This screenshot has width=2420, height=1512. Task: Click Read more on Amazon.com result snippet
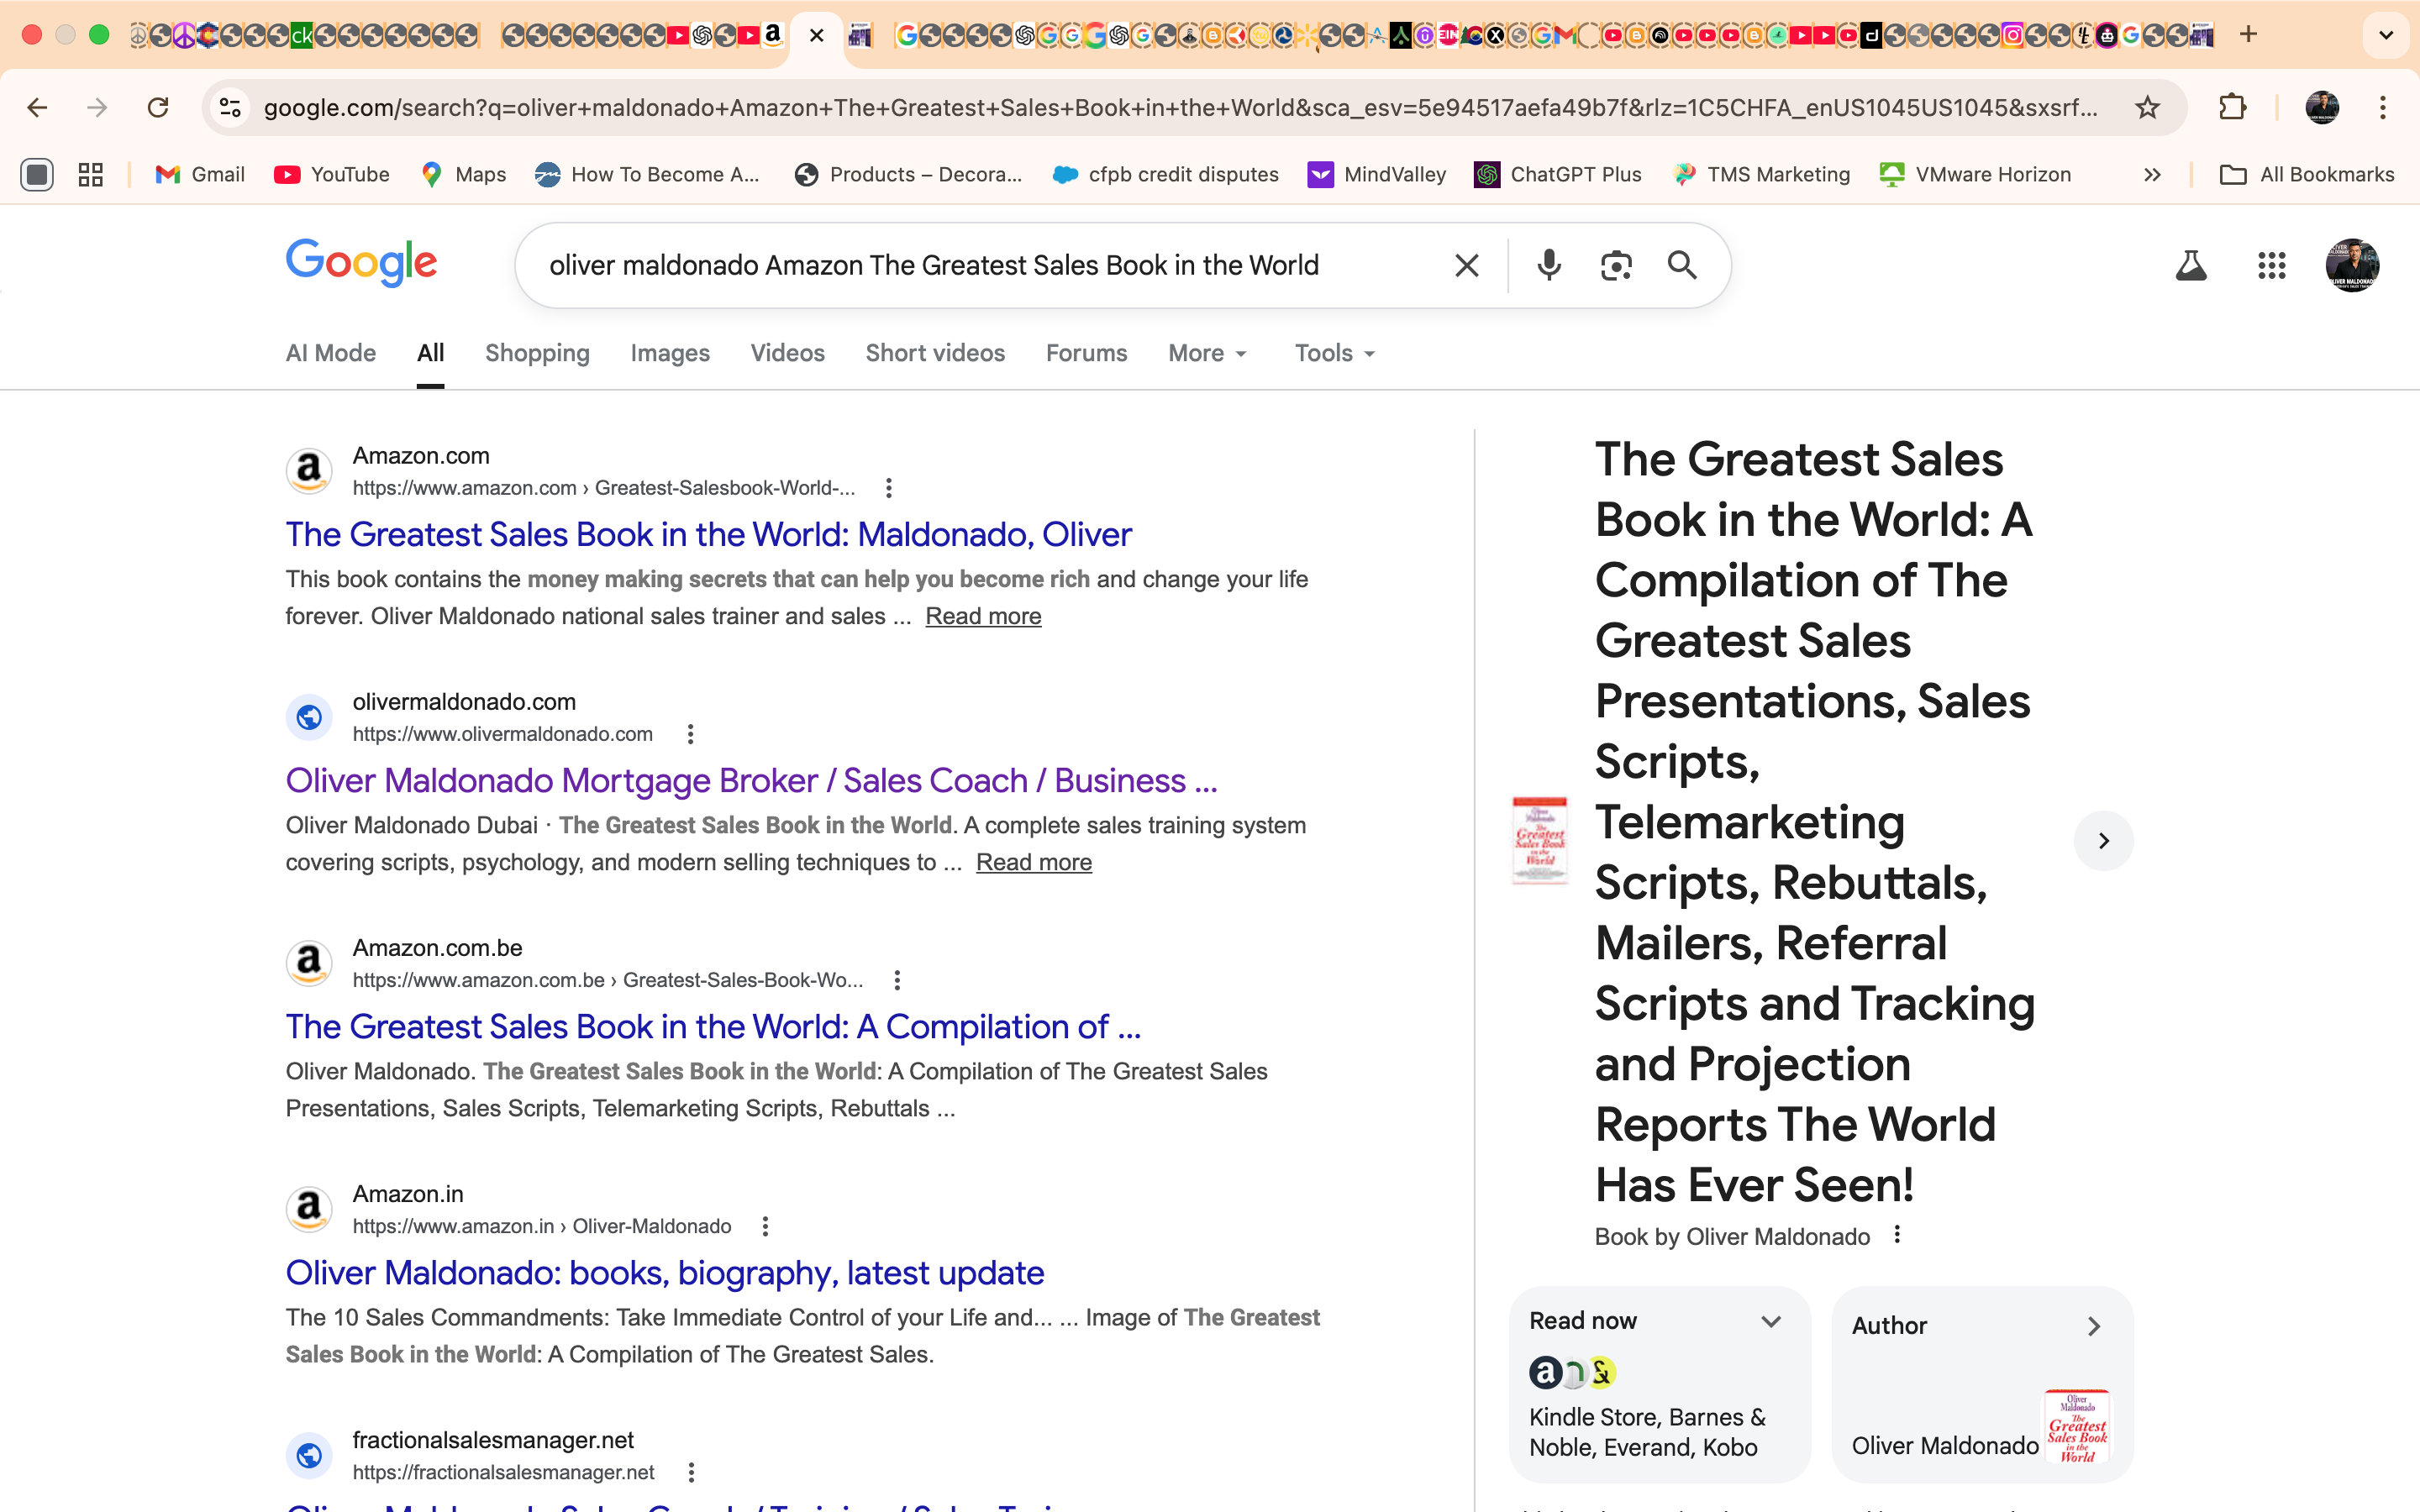pos(983,616)
